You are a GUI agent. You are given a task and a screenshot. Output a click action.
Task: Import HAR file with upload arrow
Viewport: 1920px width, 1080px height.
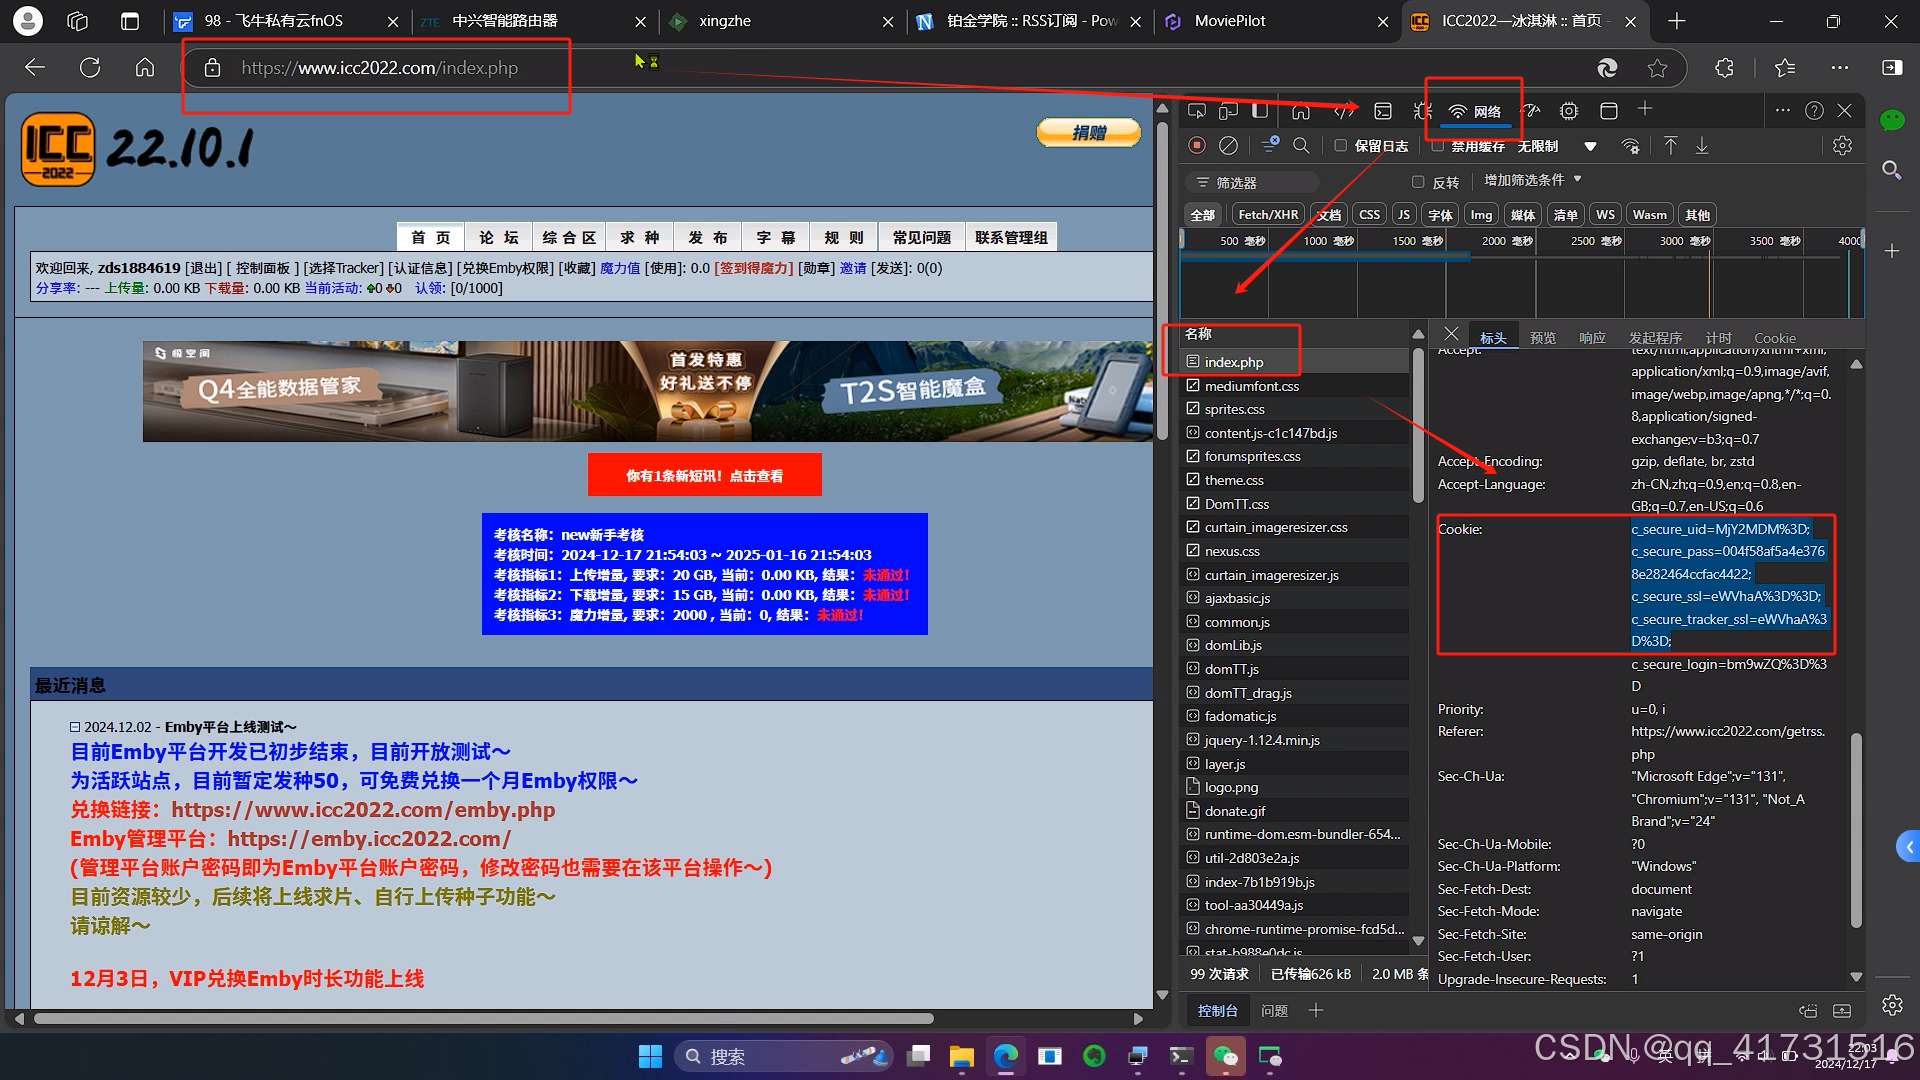pyautogui.click(x=1670, y=146)
